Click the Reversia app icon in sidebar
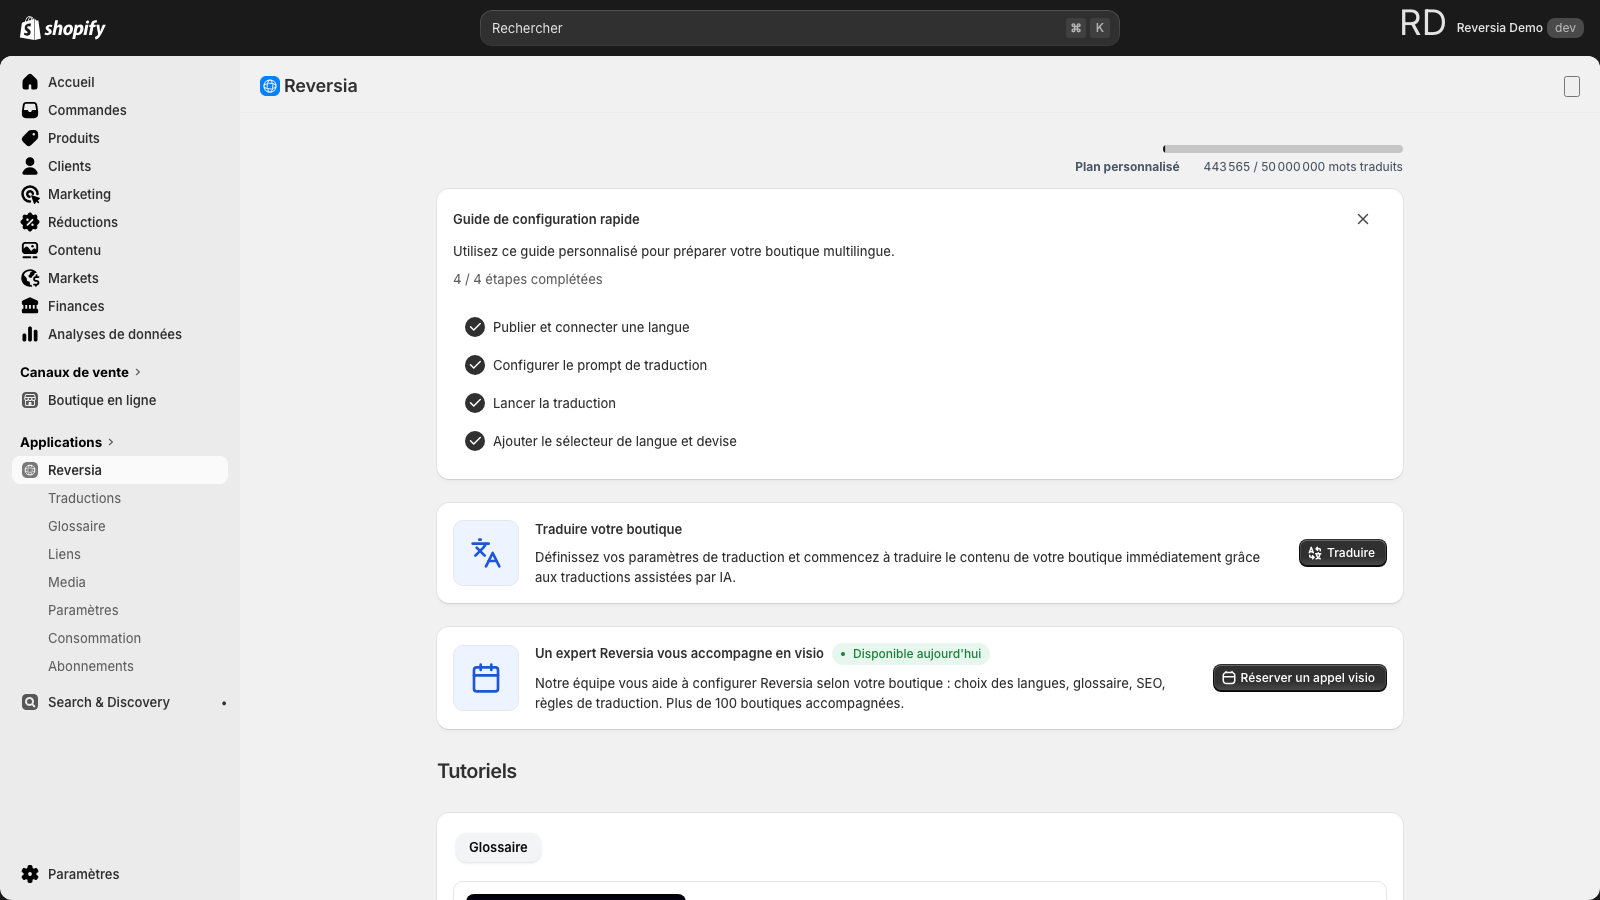The height and width of the screenshot is (900, 1600). (x=30, y=470)
